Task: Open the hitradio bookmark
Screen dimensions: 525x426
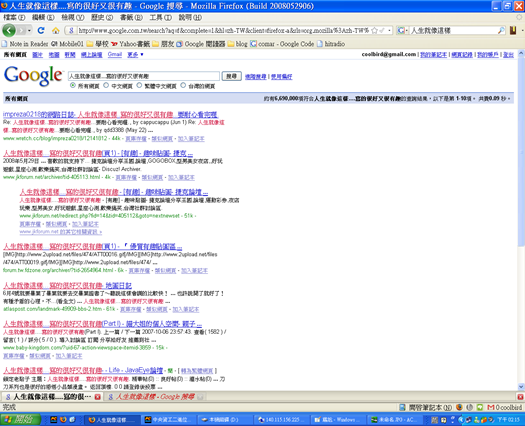Action: tap(330, 44)
